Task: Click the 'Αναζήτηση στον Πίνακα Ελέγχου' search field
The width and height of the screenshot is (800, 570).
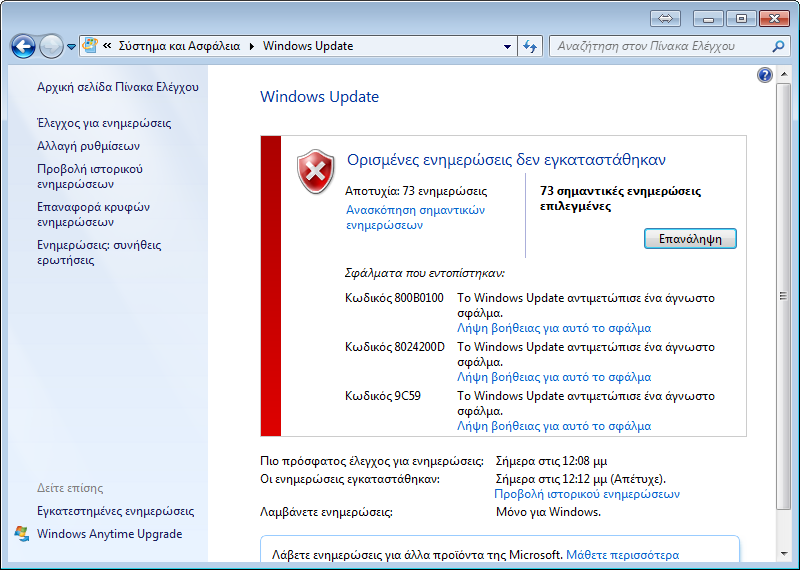Action: point(660,46)
